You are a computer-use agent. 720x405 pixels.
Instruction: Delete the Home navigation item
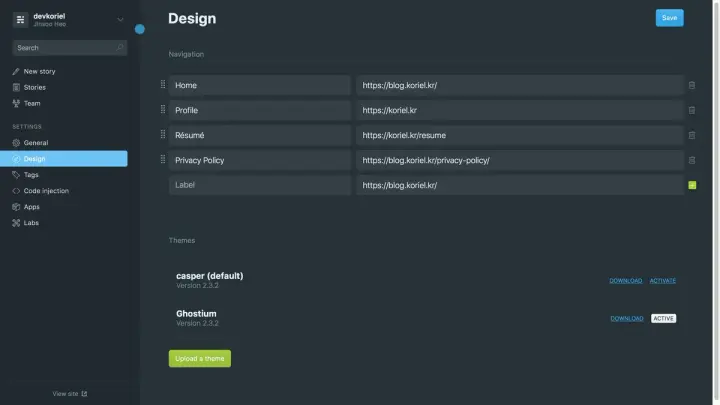pyautogui.click(x=692, y=85)
